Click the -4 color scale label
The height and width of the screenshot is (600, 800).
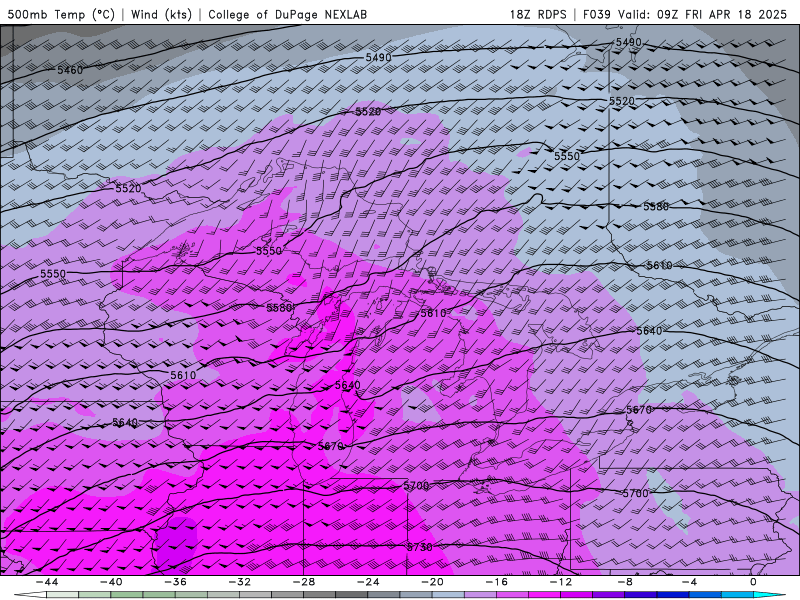(x=689, y=582)
